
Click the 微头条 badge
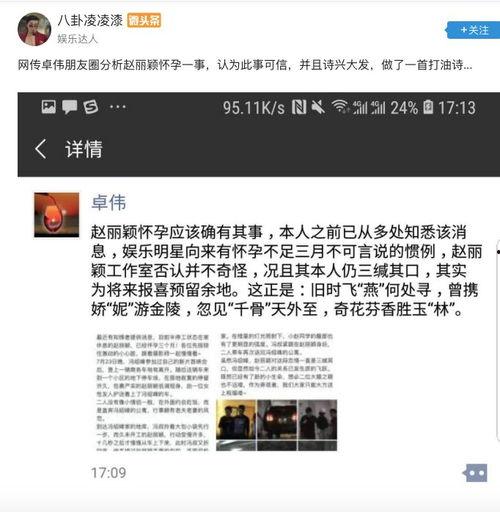144,21
